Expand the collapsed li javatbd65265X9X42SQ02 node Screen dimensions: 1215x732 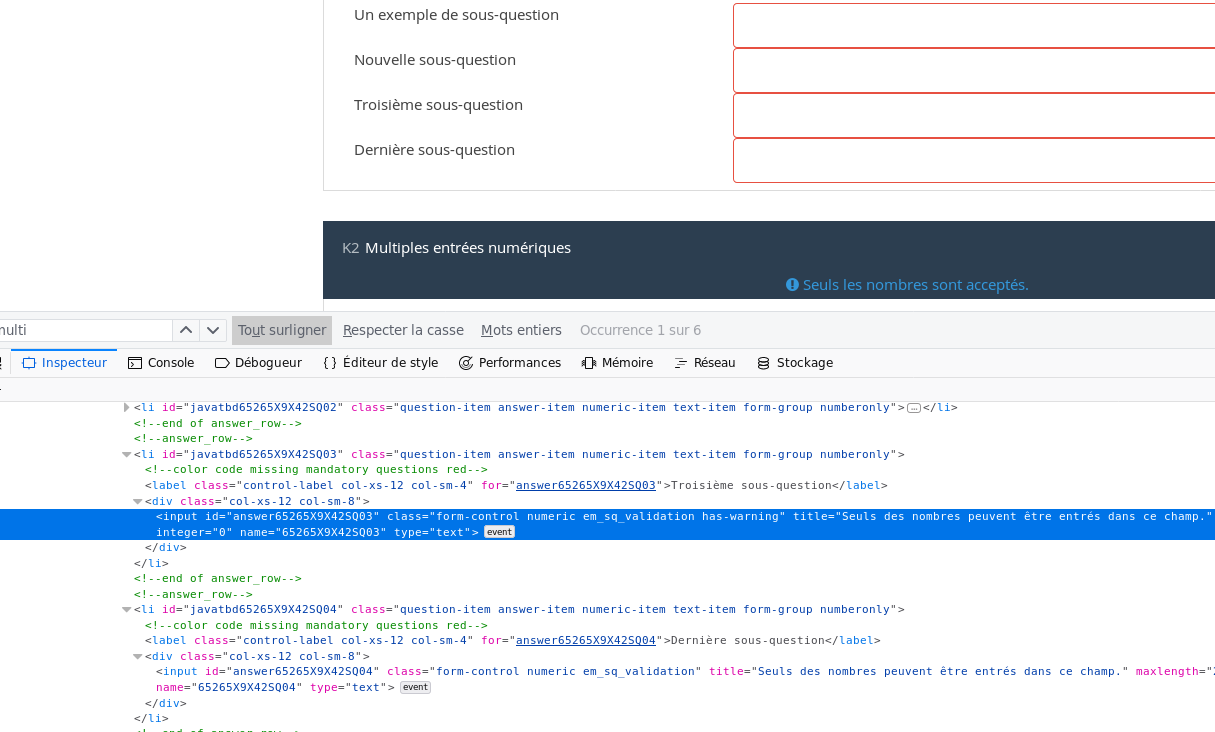click(x=127, y=408)
